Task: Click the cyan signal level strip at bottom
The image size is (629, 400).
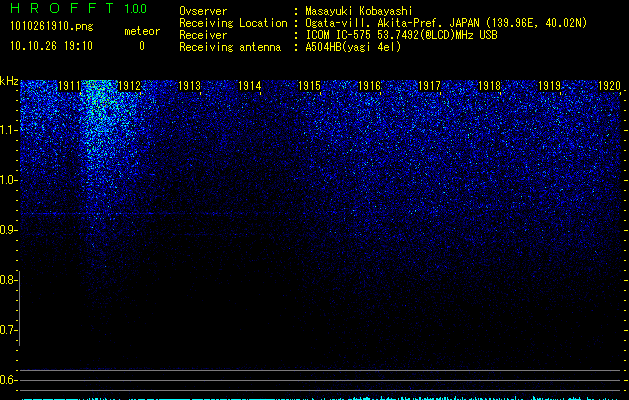Action: (321, 398)
